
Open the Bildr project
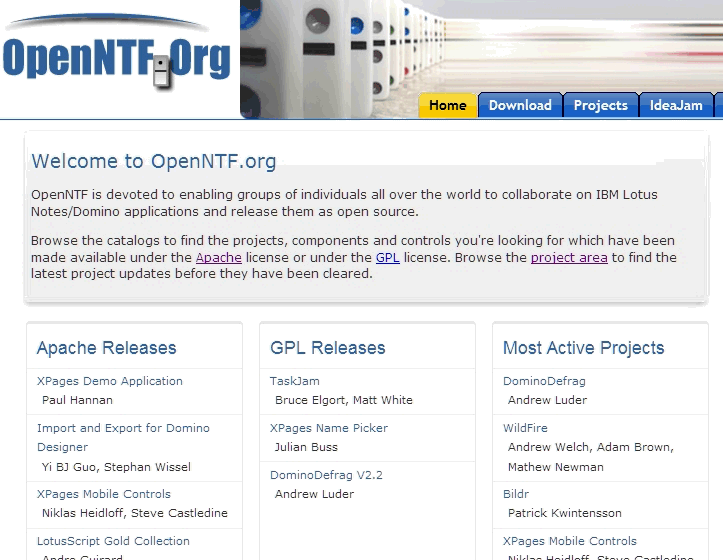click(x=516, y=494)
